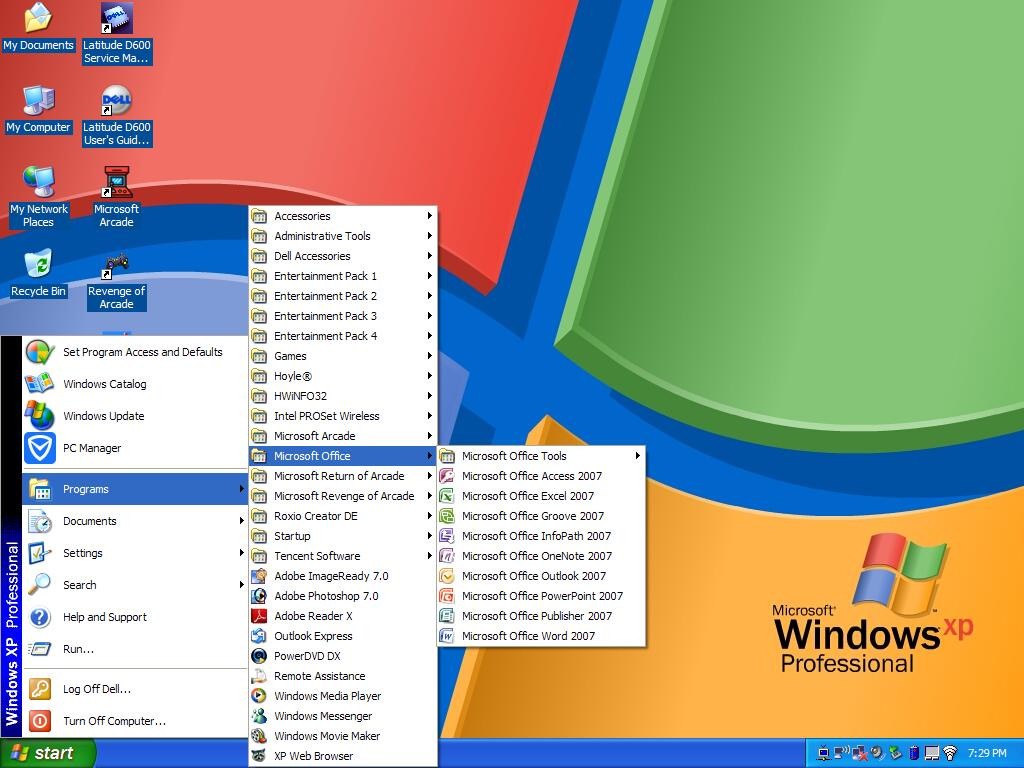Click the Microsoft Office Excel 2007 icon
The image size is (1024, 768).
(447, 496)
